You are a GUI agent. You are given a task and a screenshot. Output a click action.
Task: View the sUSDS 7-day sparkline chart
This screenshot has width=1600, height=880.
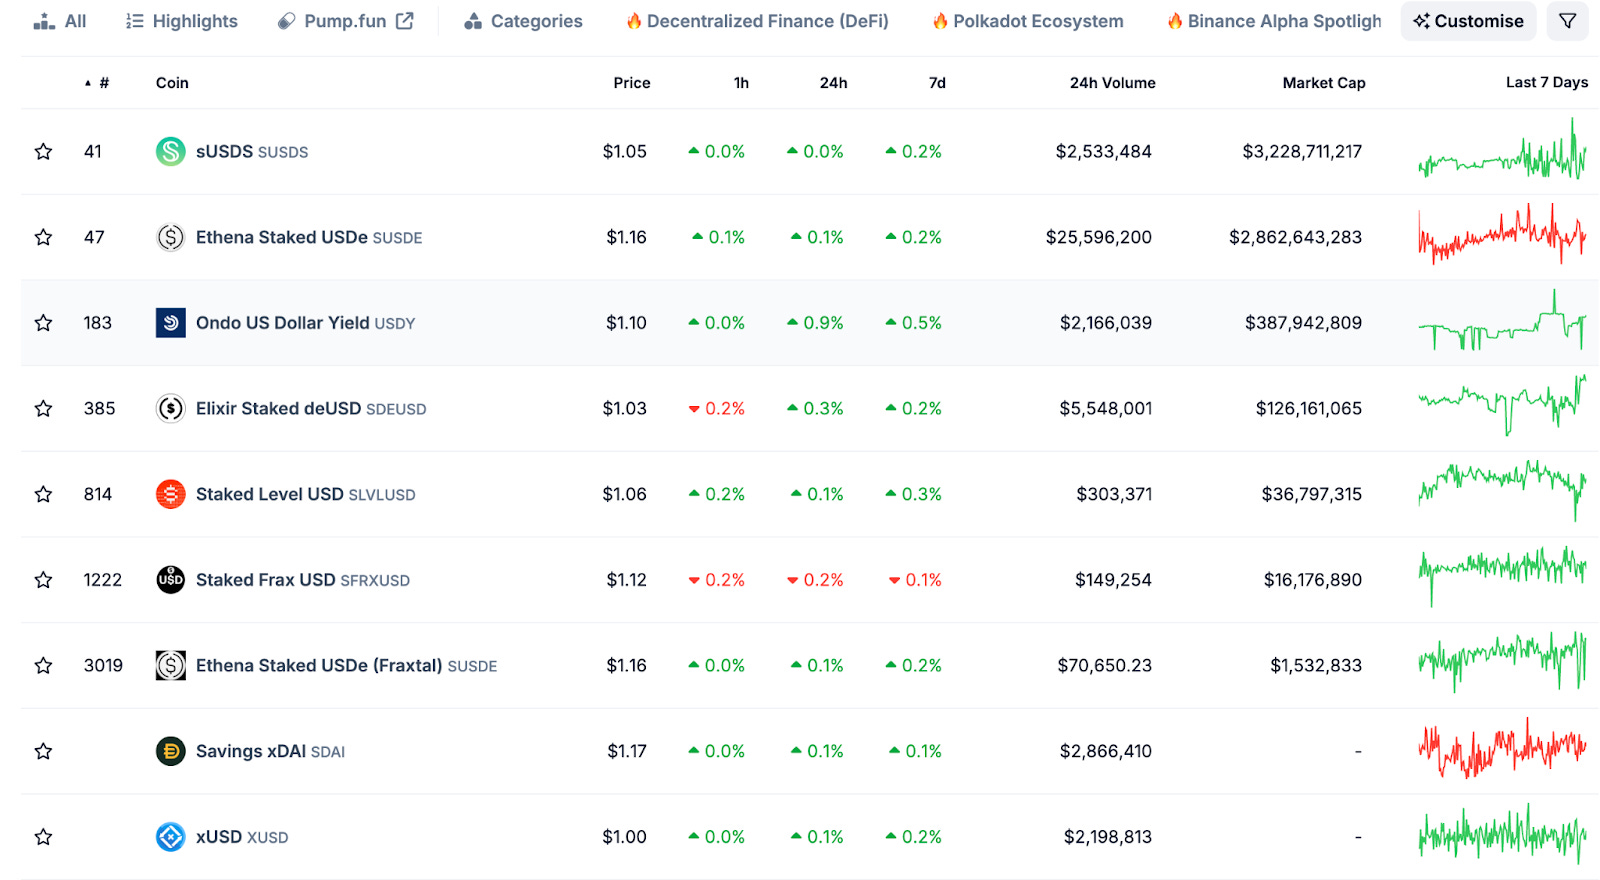(x=1502, y=150)
